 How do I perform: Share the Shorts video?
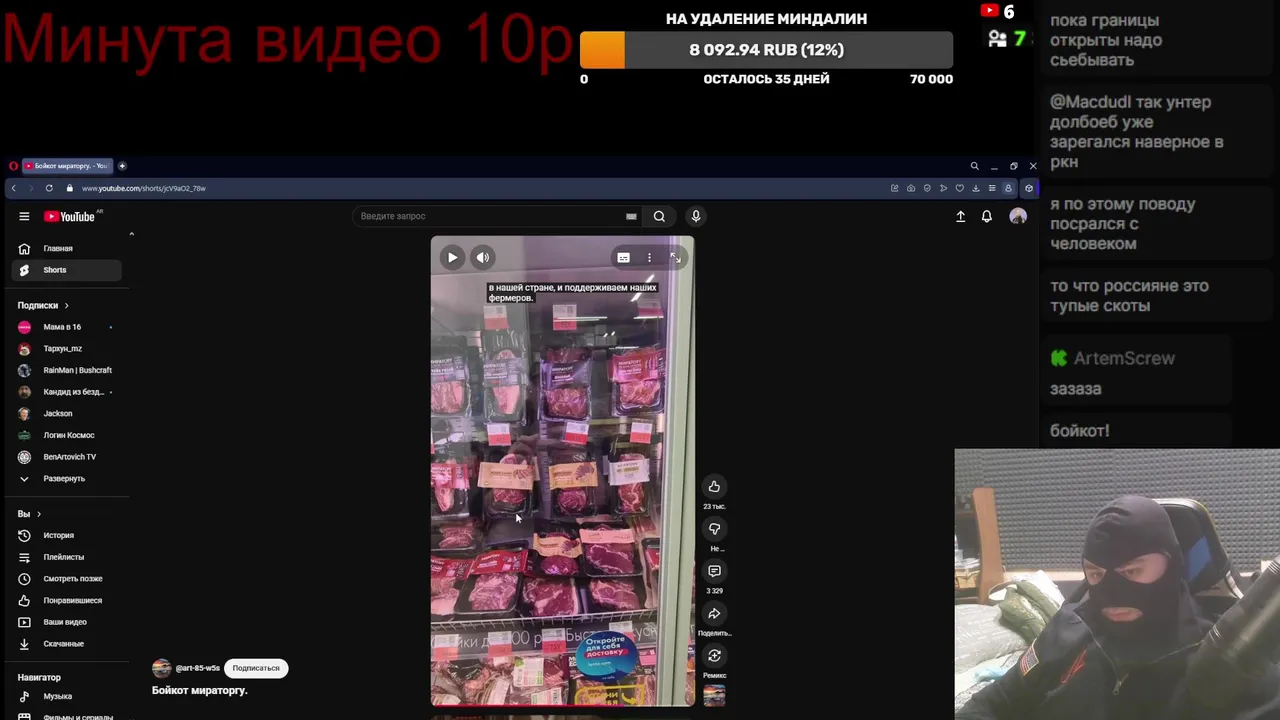(714, 614)
